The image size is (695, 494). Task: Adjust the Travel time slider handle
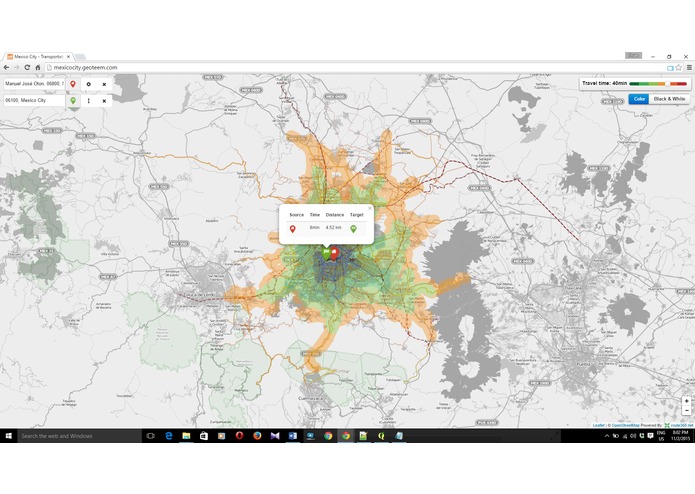(668, 83)
